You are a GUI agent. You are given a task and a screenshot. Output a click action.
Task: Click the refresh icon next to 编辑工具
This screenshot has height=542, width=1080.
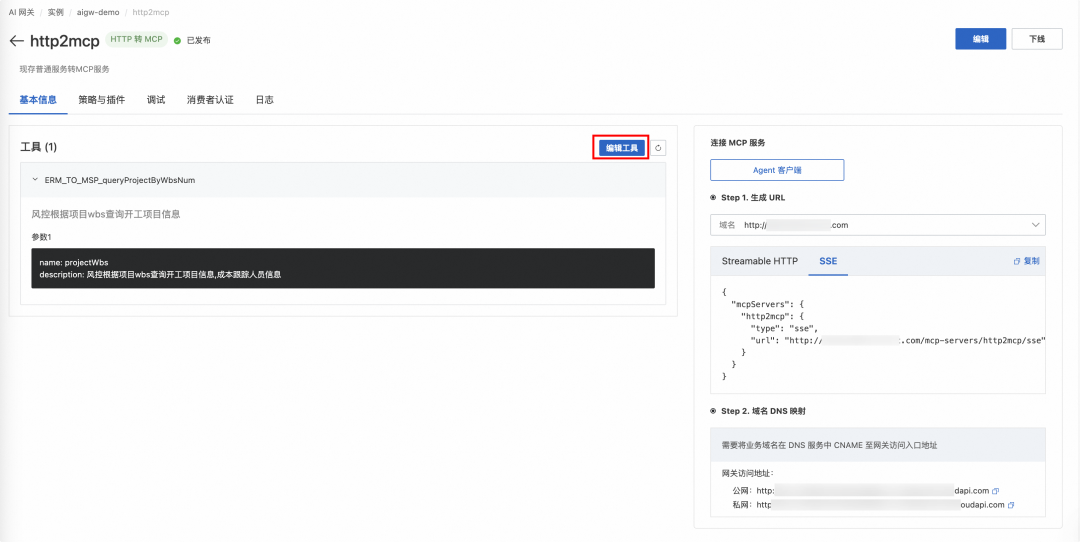click(658, 148)
